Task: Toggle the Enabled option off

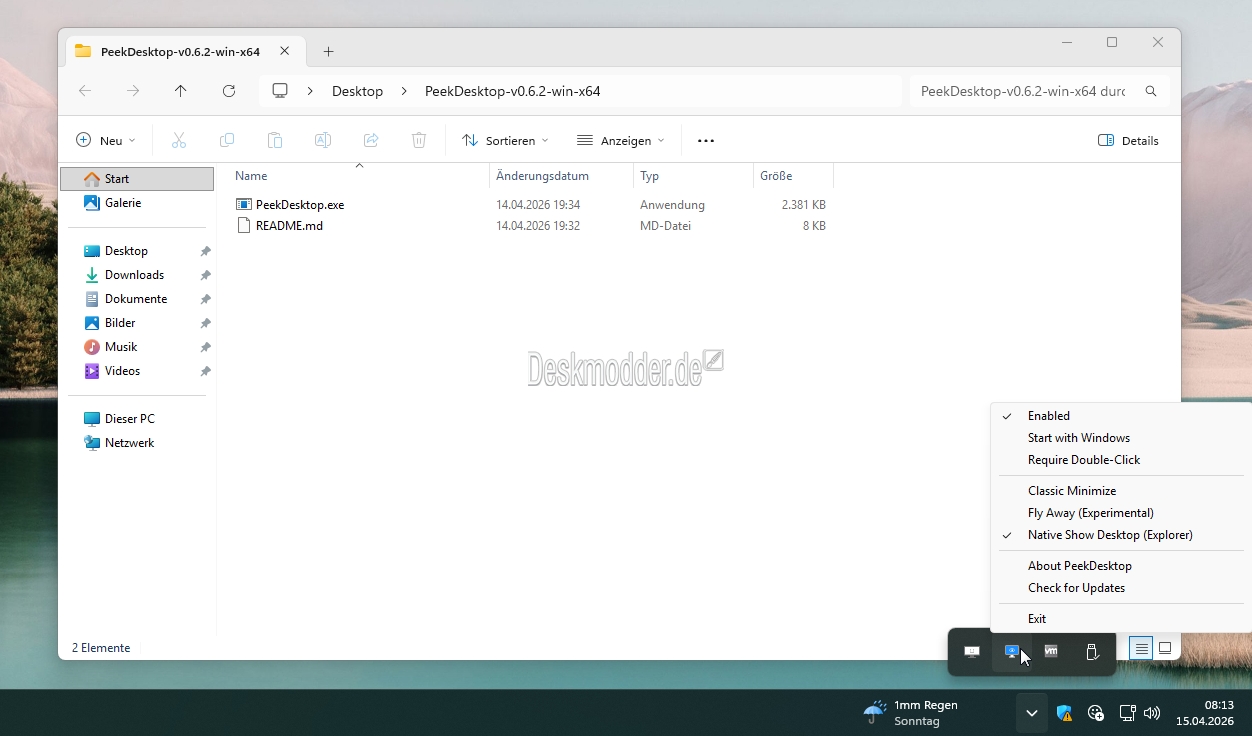Action: click(x=1048, y=416)
